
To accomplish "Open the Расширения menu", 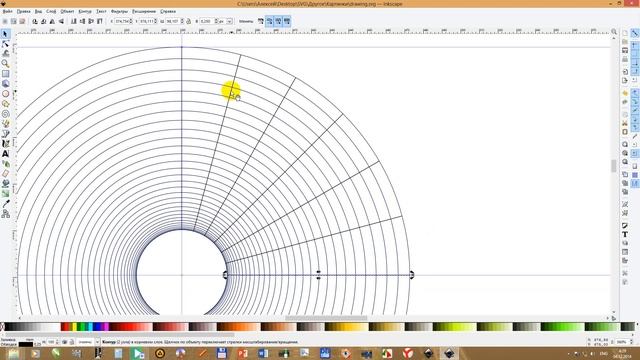I will 144,11.
